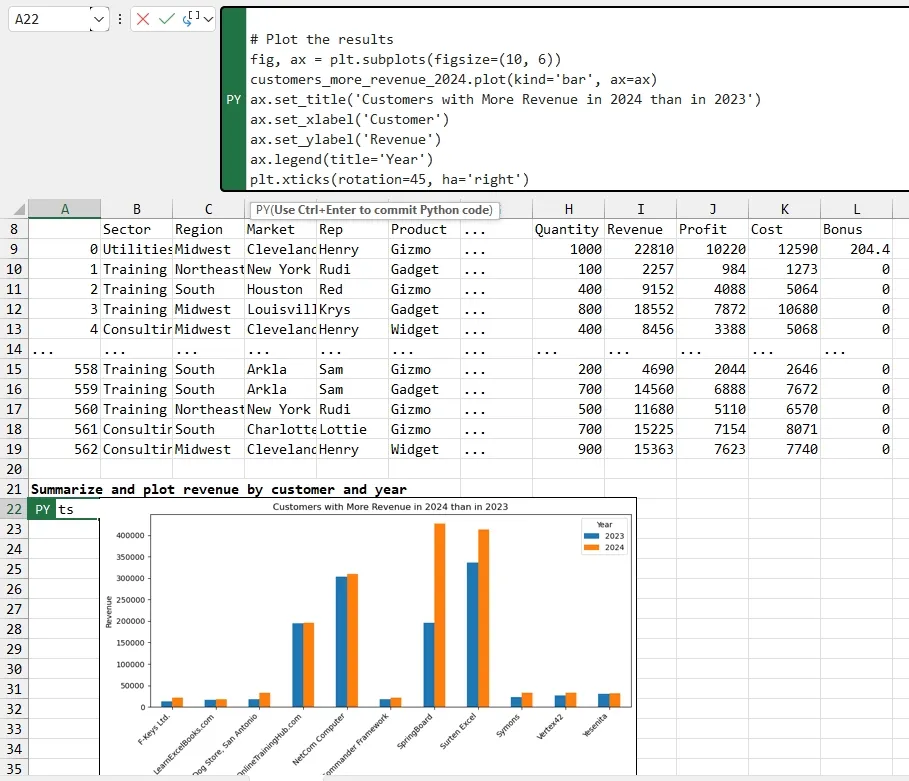This screenshot has width=909, height=781.
Task: Select the 'Sector' header cell
Action: (x=136, y=229)
